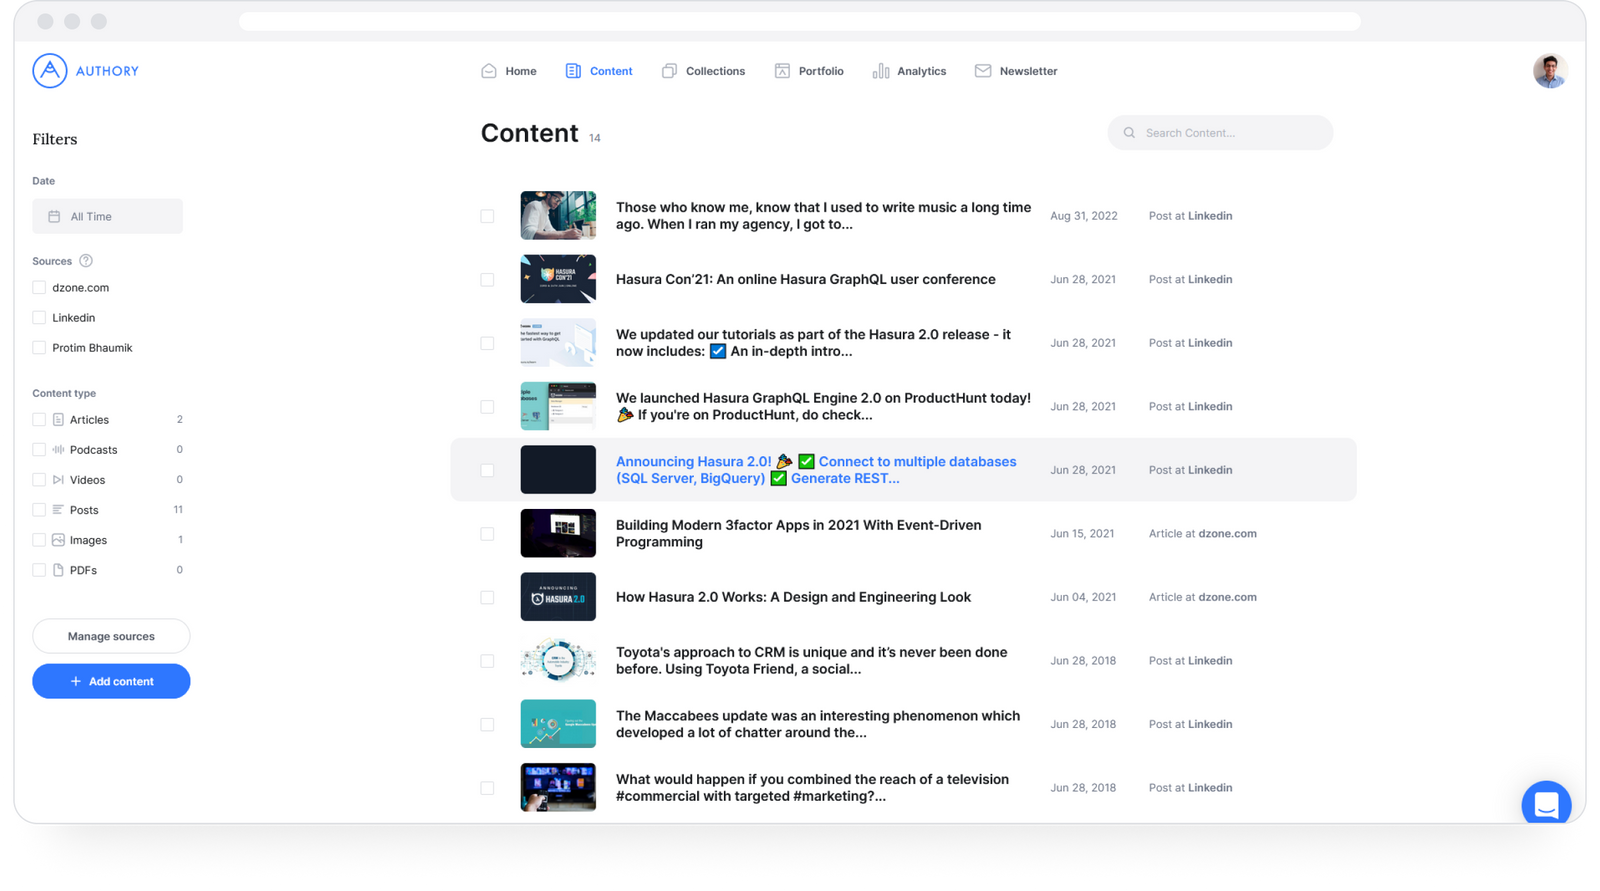Screen dimensions: 1600x891
Task: Go to the Newsletter tab
Action: pos(1028,71)
